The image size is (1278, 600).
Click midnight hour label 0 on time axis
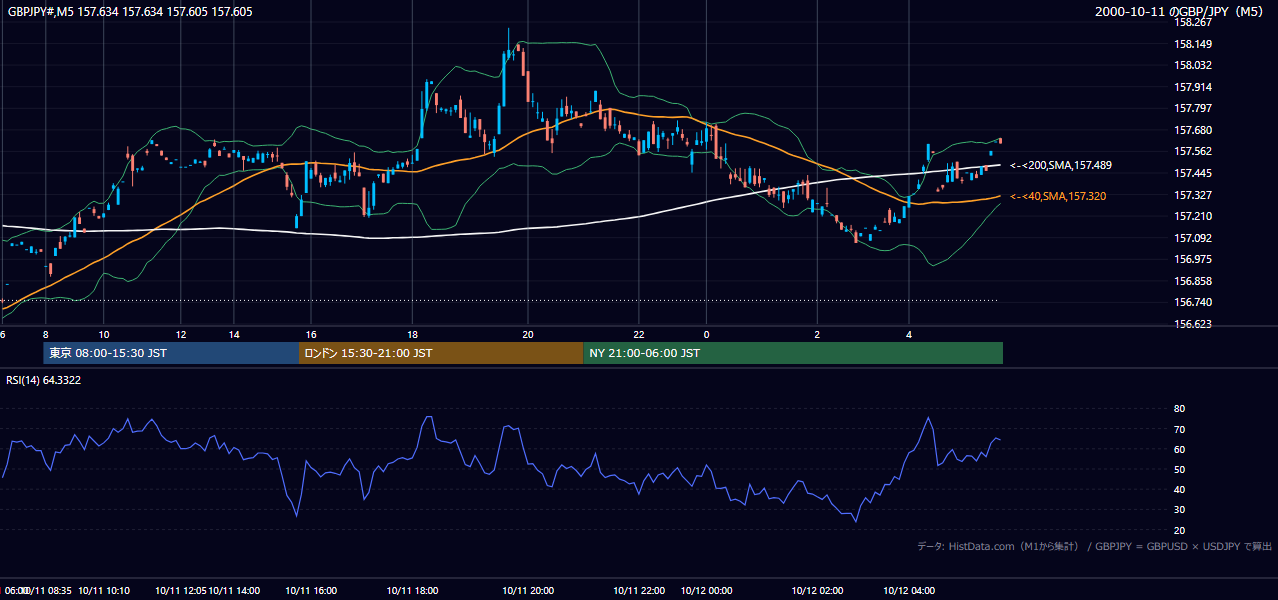coord(706,335)
